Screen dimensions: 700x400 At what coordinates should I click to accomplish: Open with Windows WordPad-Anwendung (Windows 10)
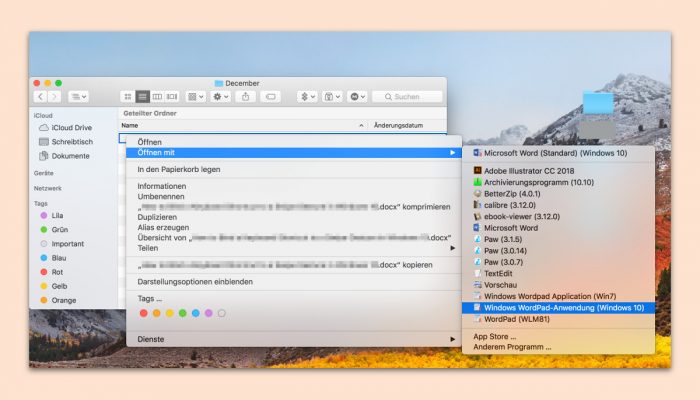(x=558, y=308)
